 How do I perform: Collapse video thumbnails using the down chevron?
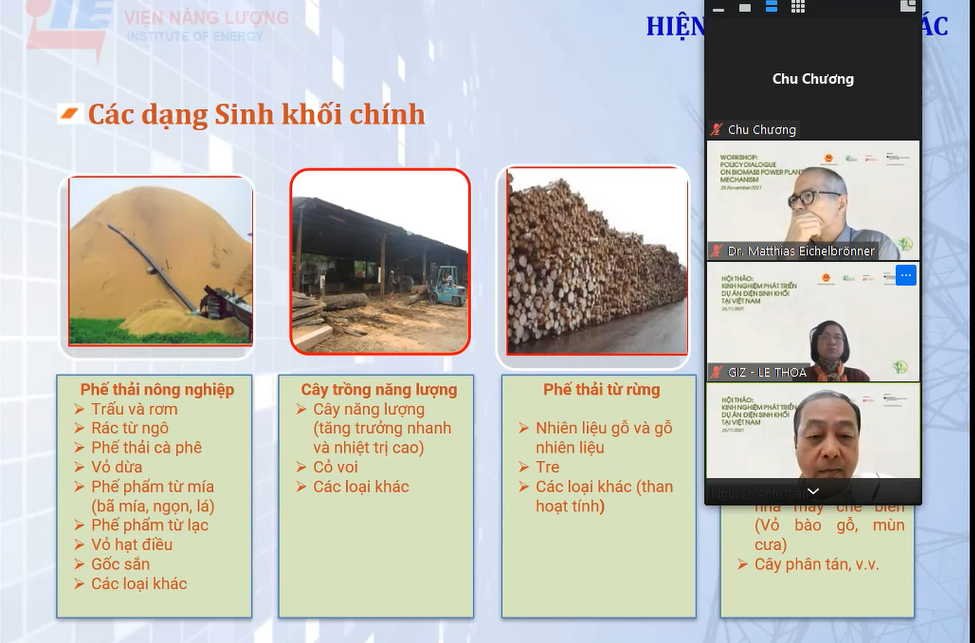(x=813, y=491)
